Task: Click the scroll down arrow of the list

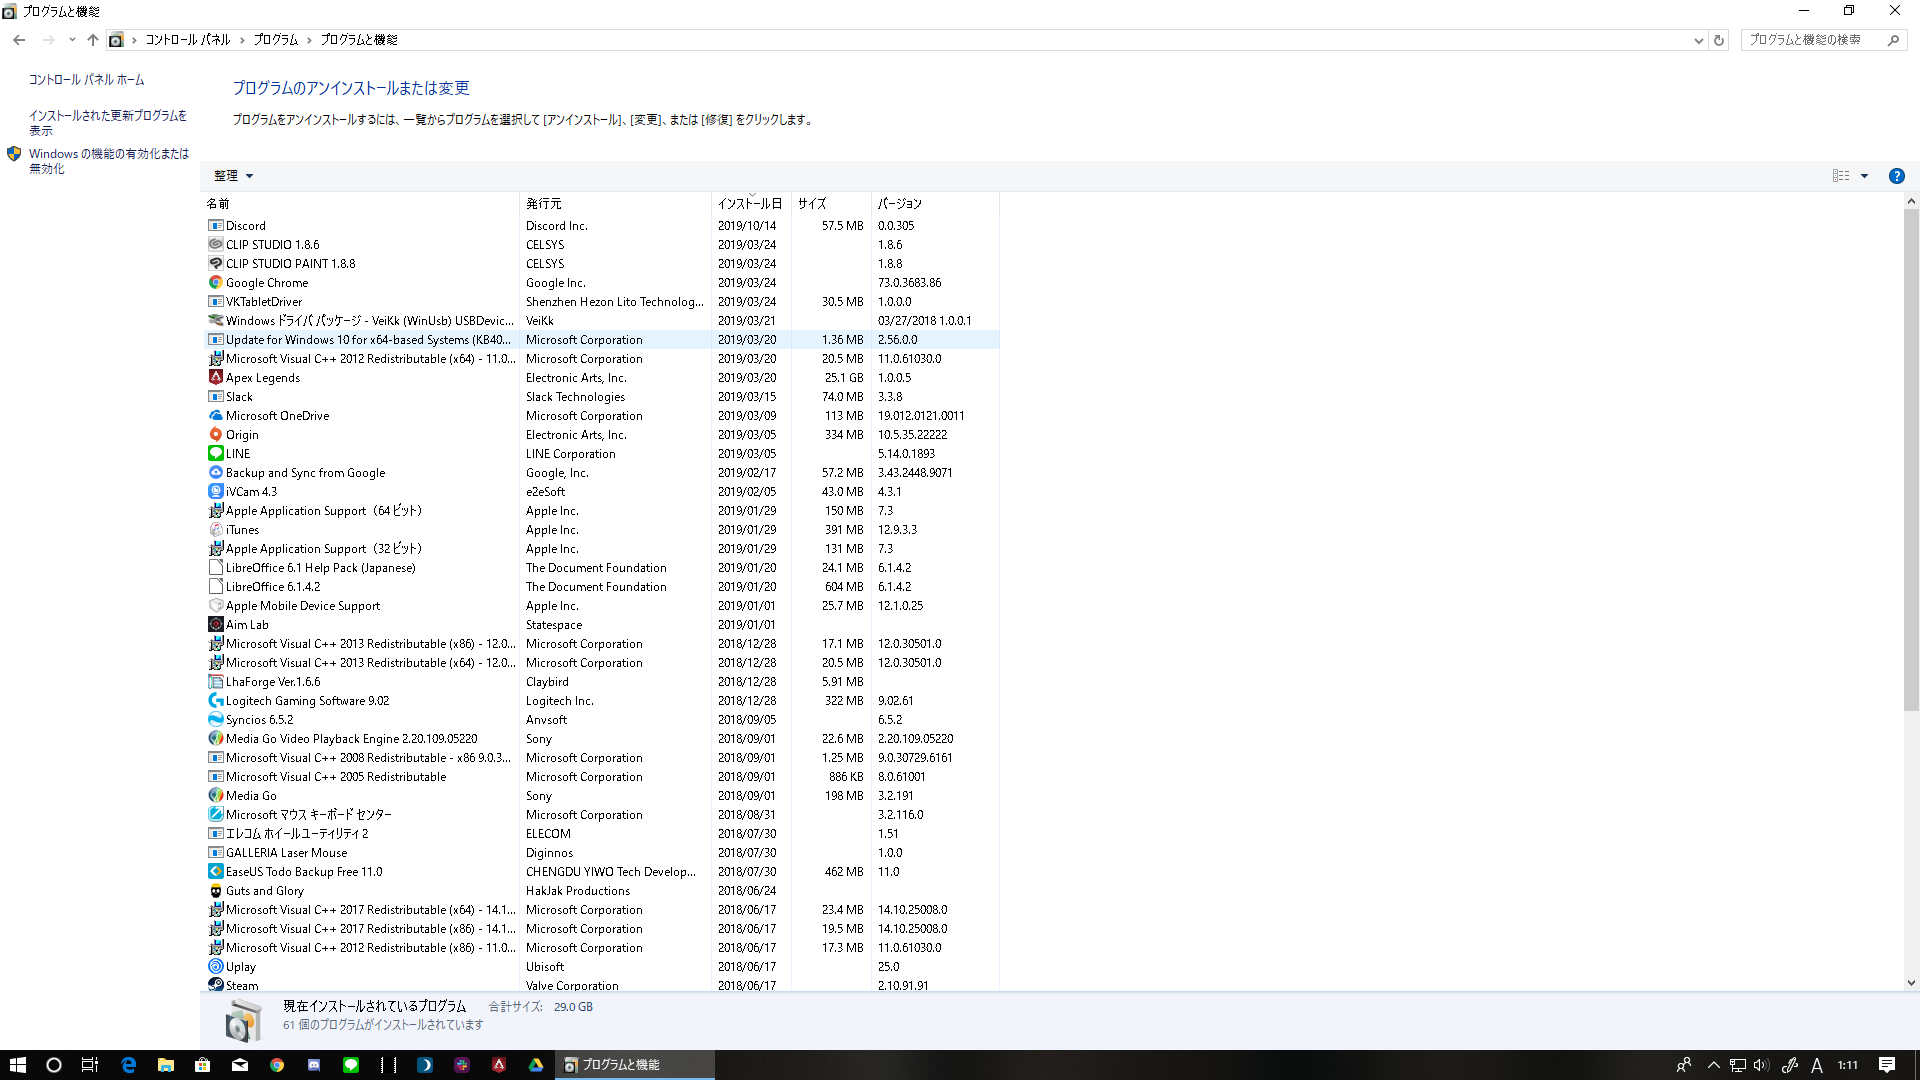Action: (1911, 983)
